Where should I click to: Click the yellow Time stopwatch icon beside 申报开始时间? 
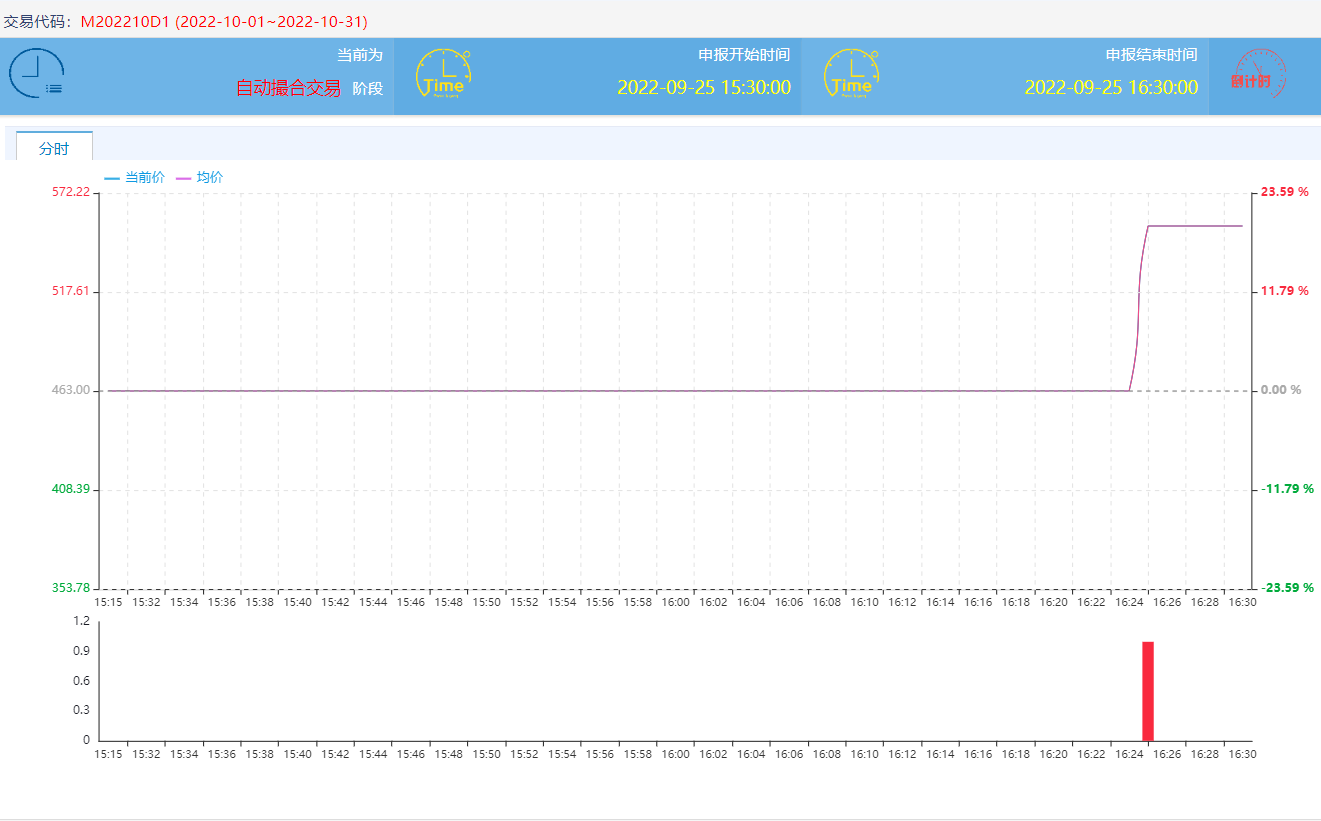coord(443,74)
